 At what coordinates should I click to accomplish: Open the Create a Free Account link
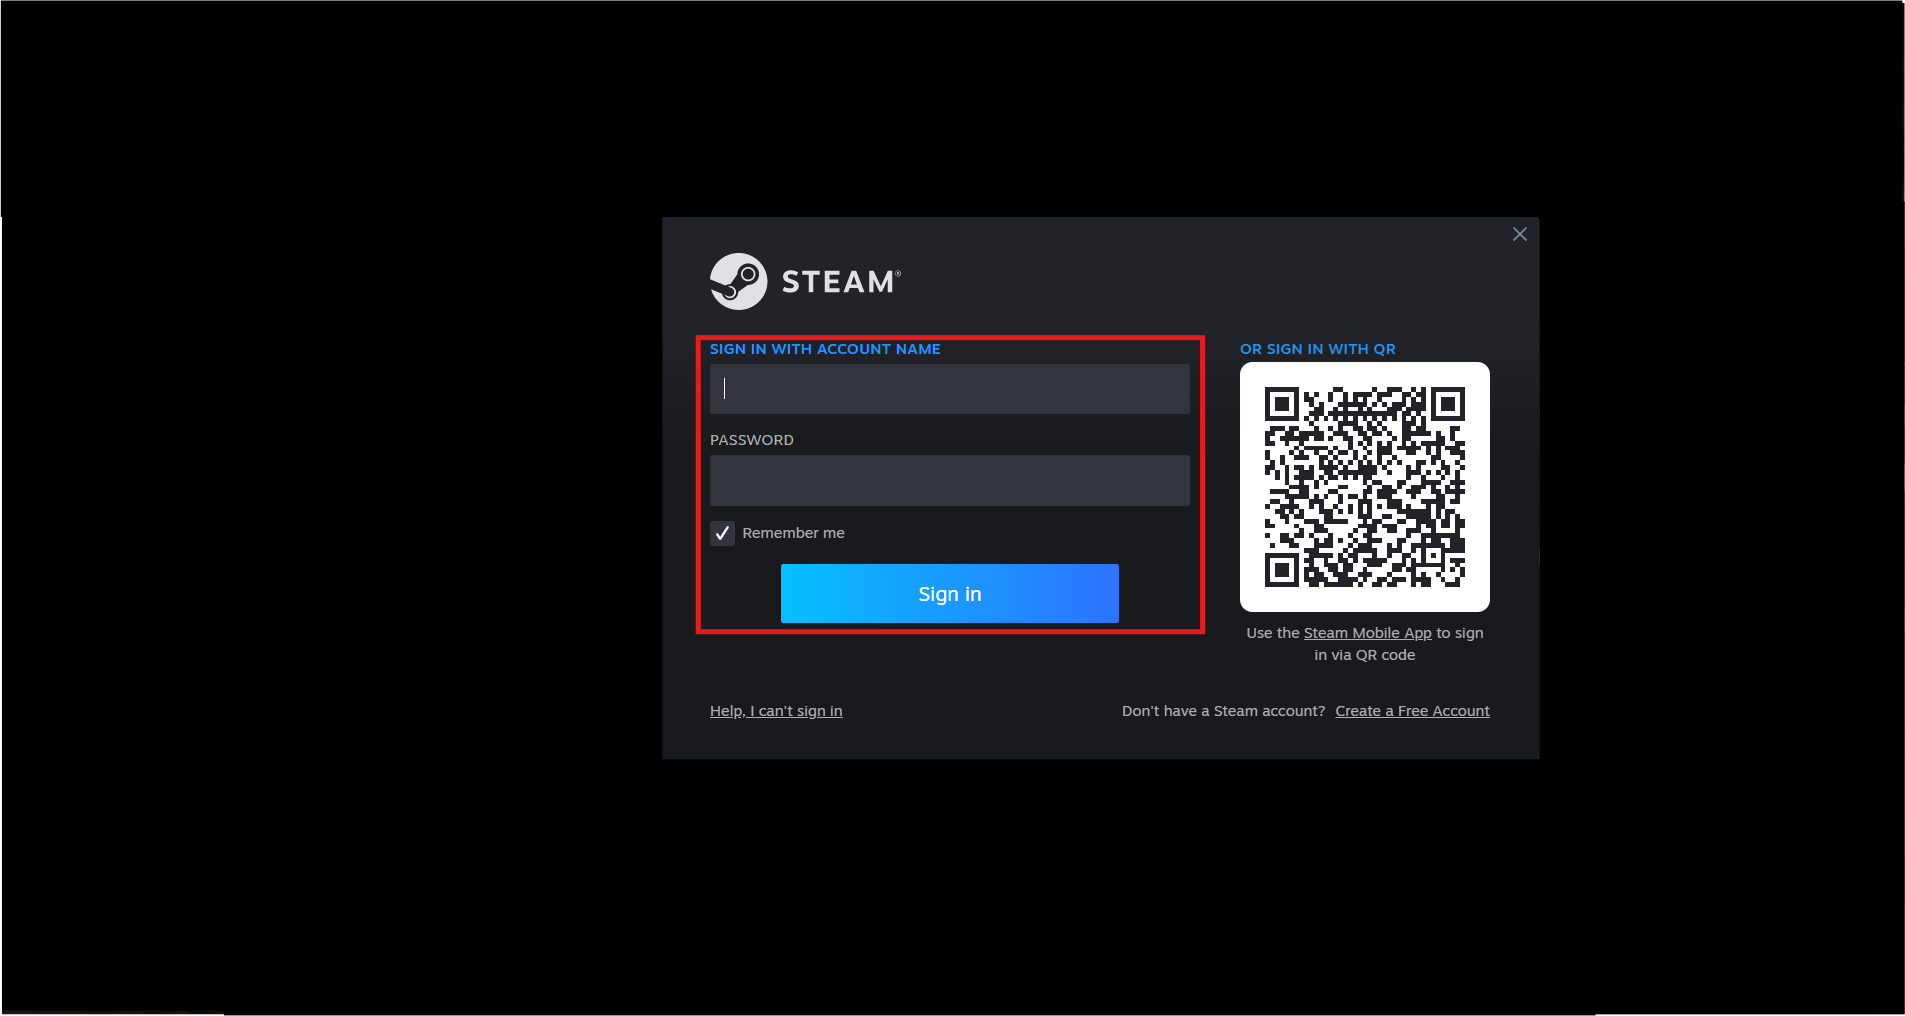tap(1412, 710)
